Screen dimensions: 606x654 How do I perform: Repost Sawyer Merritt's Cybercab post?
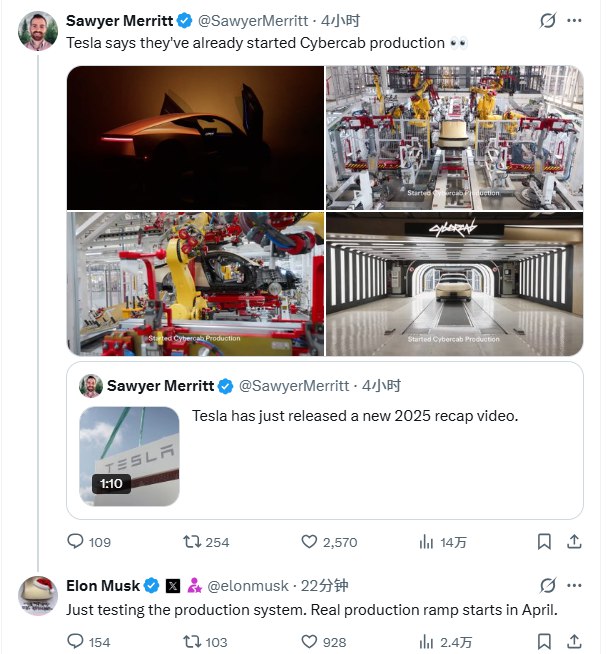pos(191,541)
